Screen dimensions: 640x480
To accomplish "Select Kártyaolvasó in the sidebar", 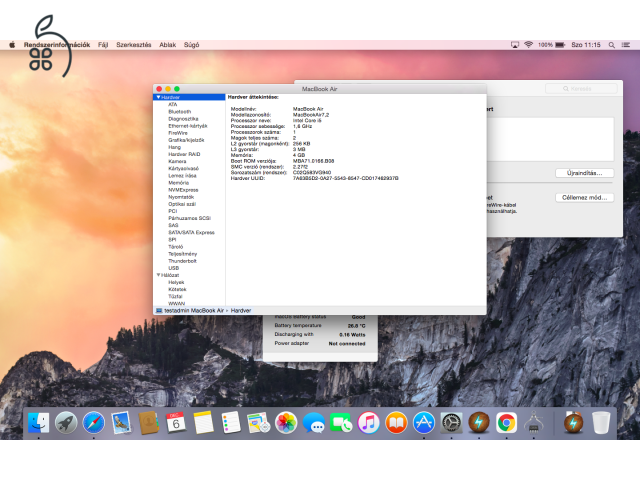I will [x=183, y=169].
